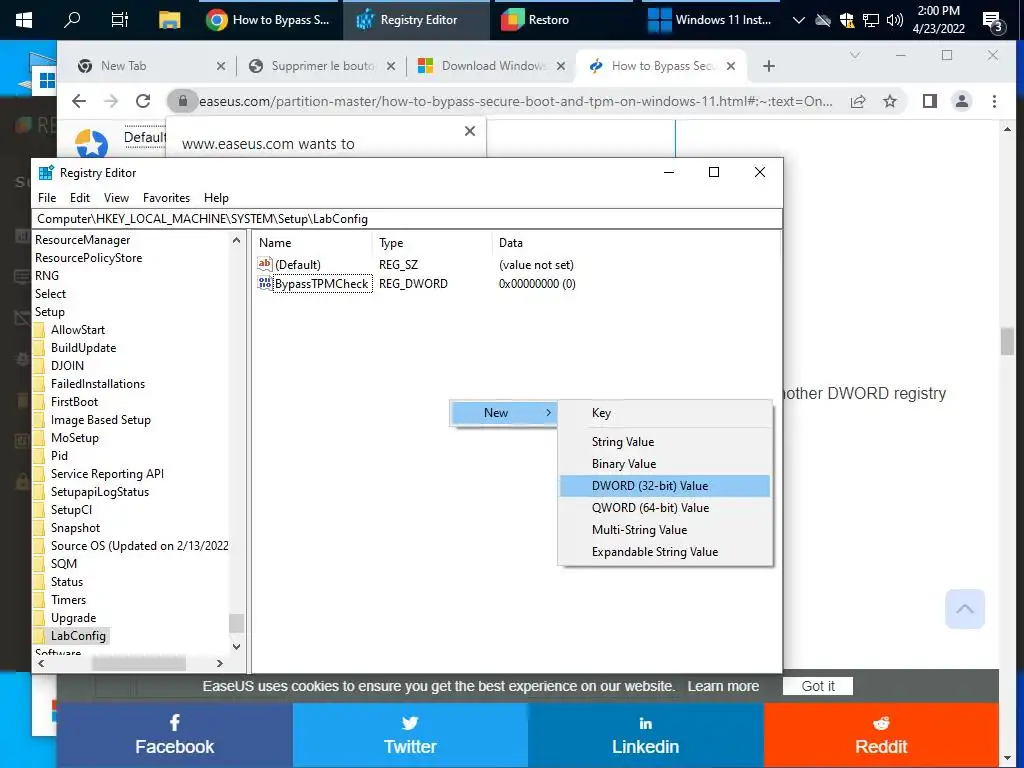Select Upgrade key in tree
This screenshot has width=1024, height=768.
point(73,618)
